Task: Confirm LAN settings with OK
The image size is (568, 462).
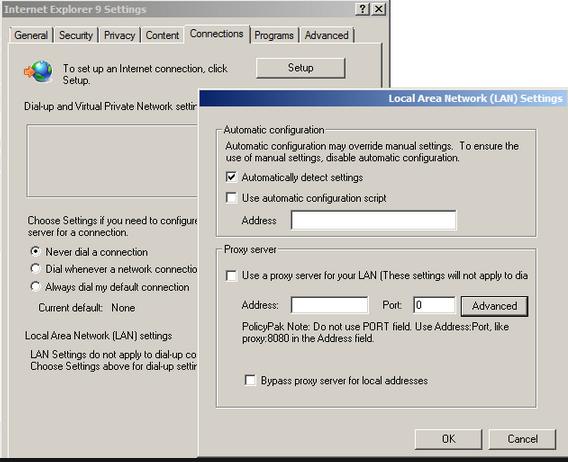Action: pos(448,439)
